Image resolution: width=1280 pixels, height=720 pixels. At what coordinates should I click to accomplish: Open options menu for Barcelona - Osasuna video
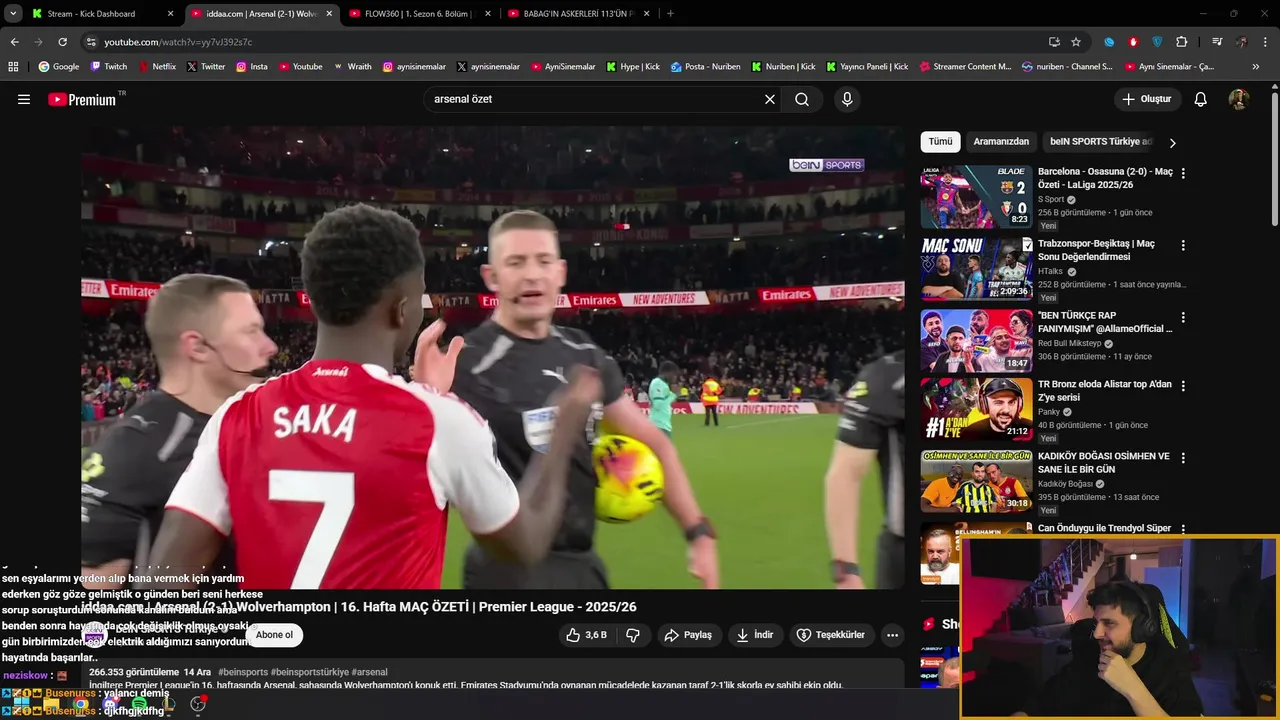(1183, 173)
